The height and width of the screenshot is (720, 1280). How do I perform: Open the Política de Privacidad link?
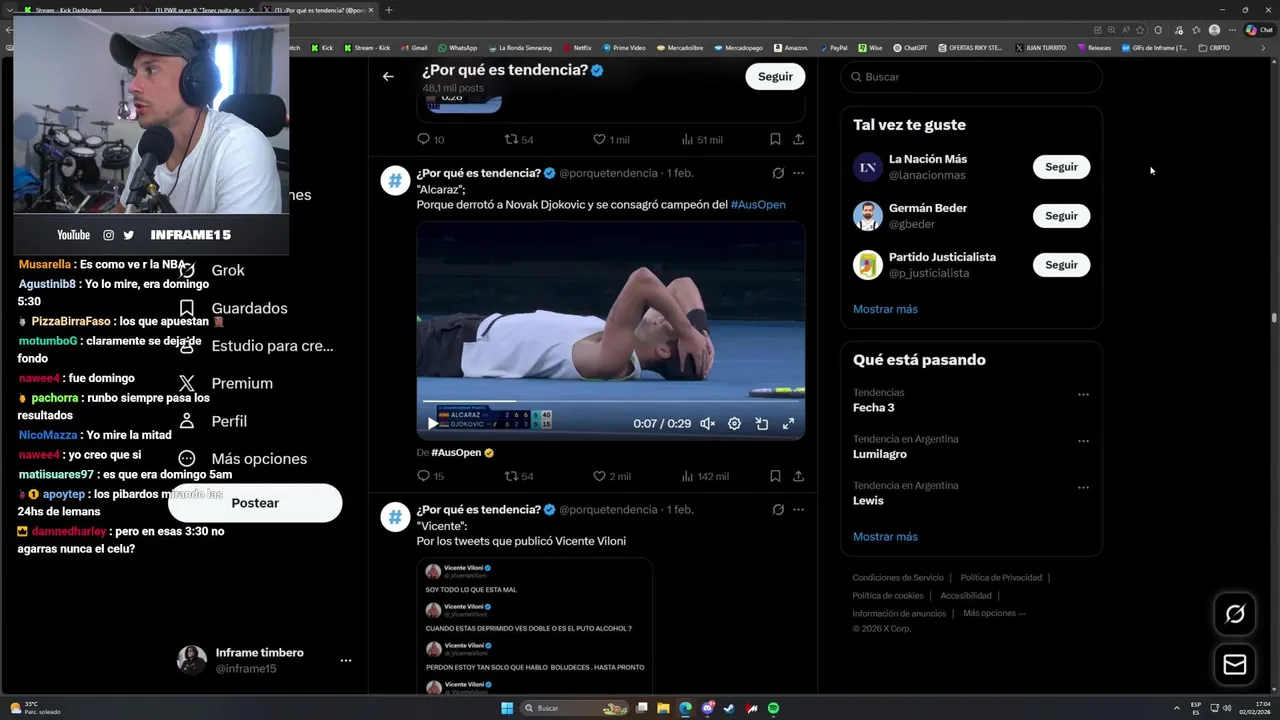coord(1001,578)
